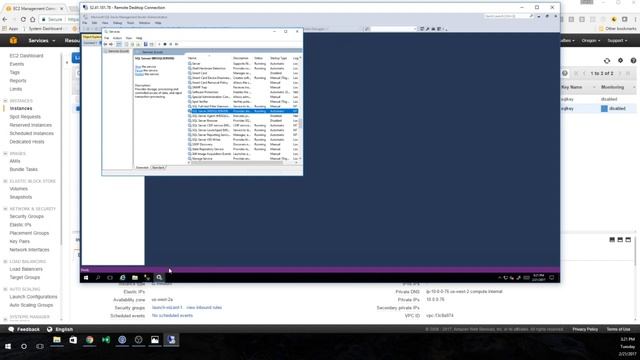Viewport: 640px width, 360px height.
Task: Open Remote Desktop icon on host taskbar
Action: pos(171,340)
